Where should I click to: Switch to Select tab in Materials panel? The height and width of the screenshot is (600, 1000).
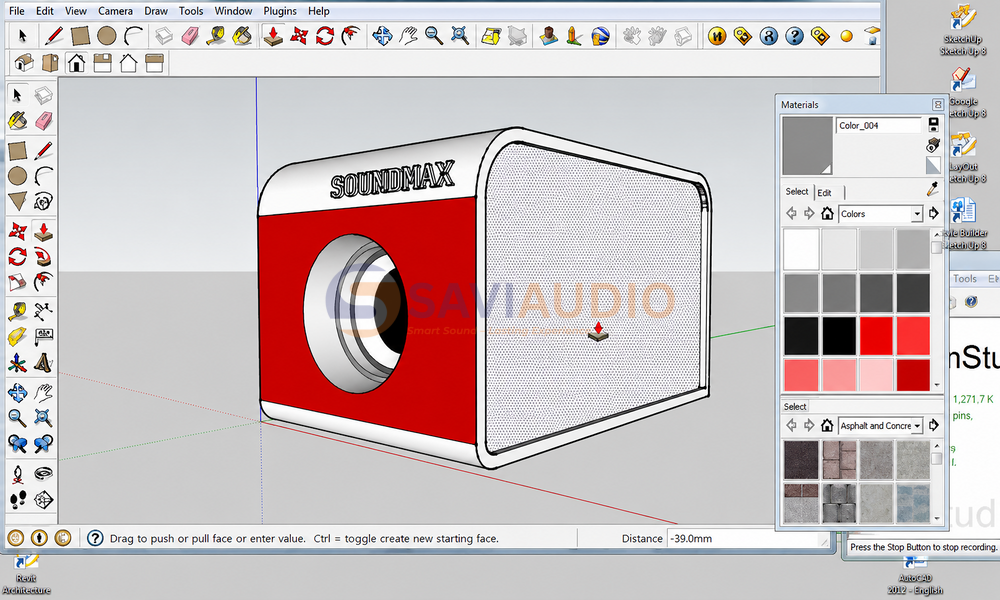tap(797, 191)
